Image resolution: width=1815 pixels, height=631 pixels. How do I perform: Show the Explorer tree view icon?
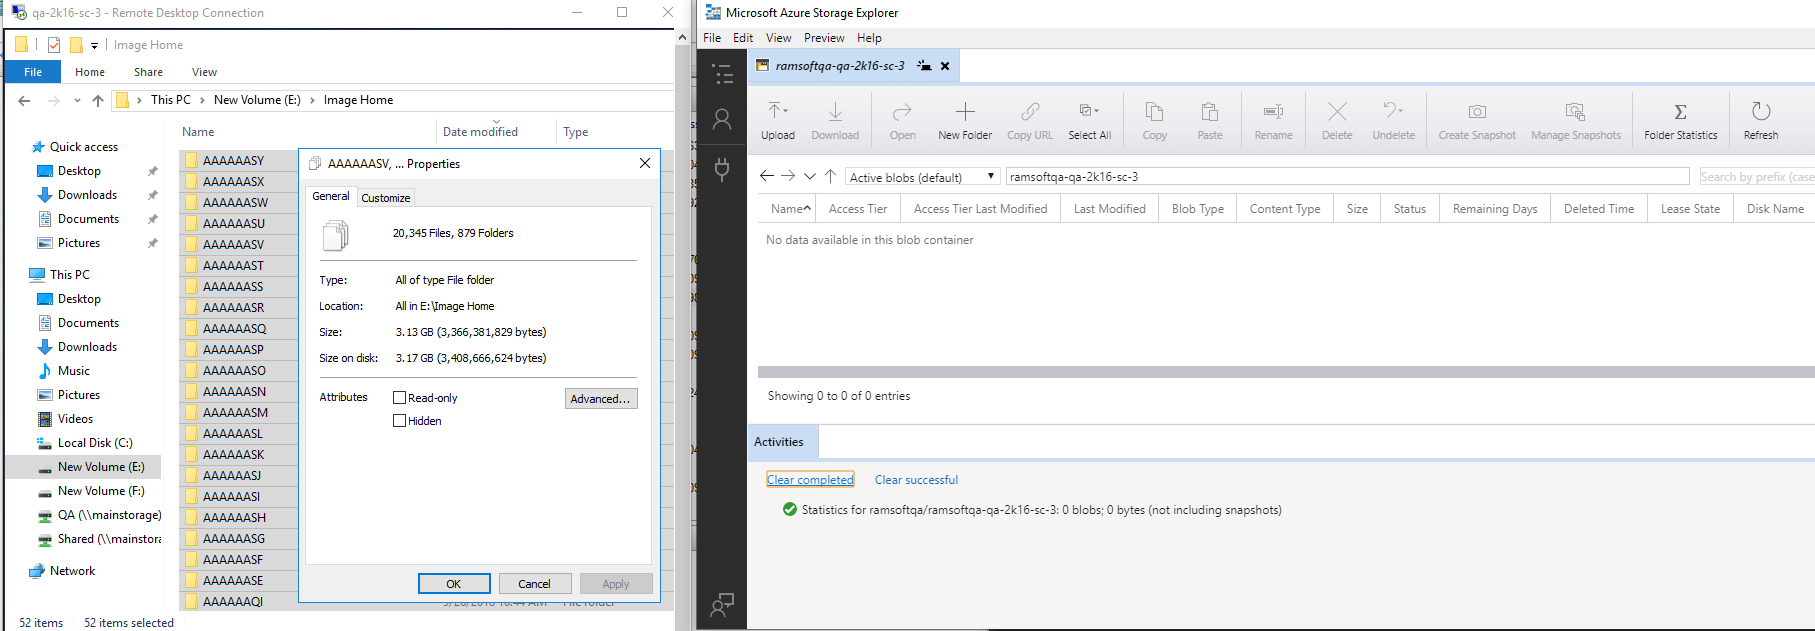(722, 74)
